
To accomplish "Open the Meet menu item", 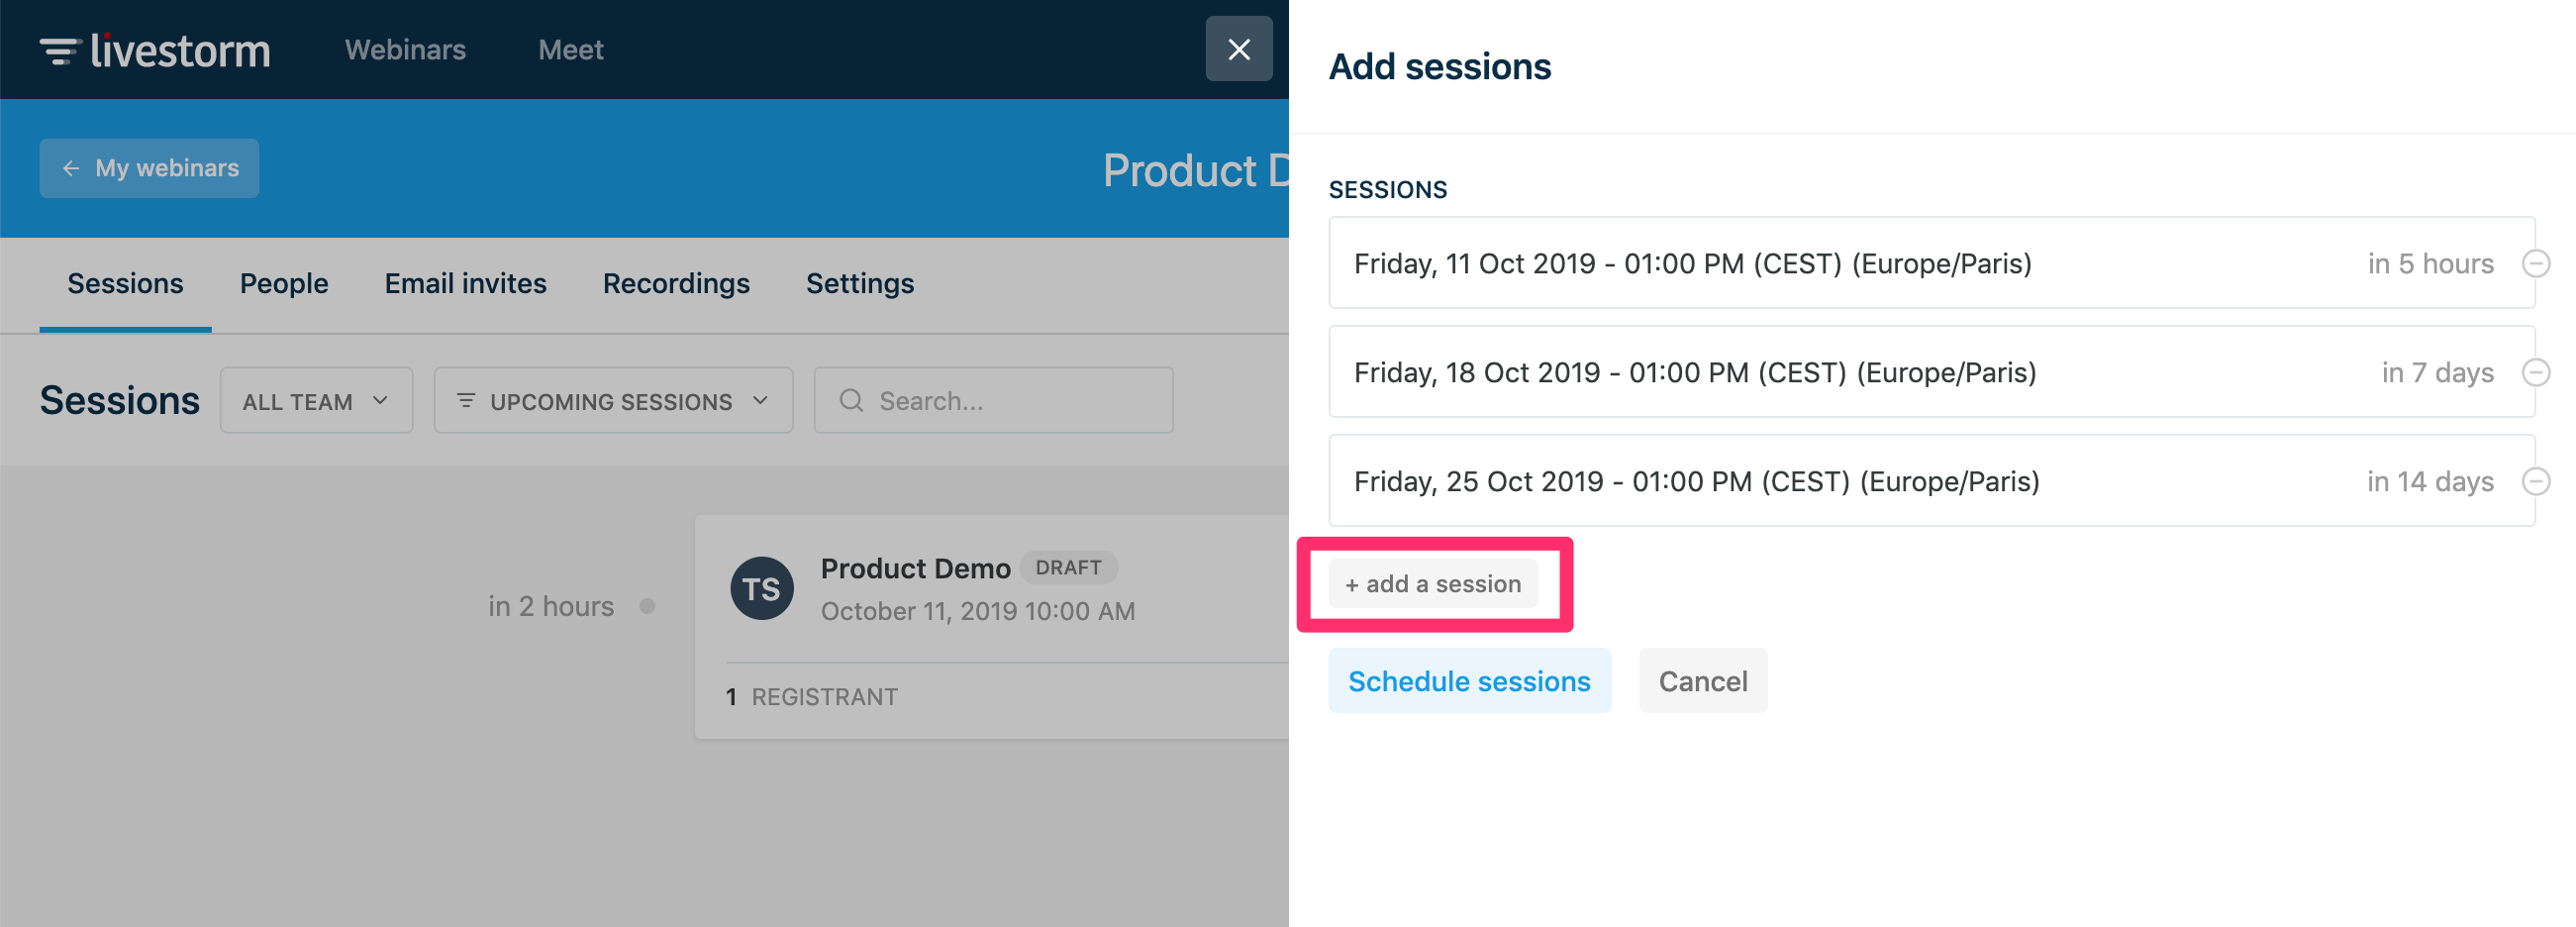I will point(570,50).
